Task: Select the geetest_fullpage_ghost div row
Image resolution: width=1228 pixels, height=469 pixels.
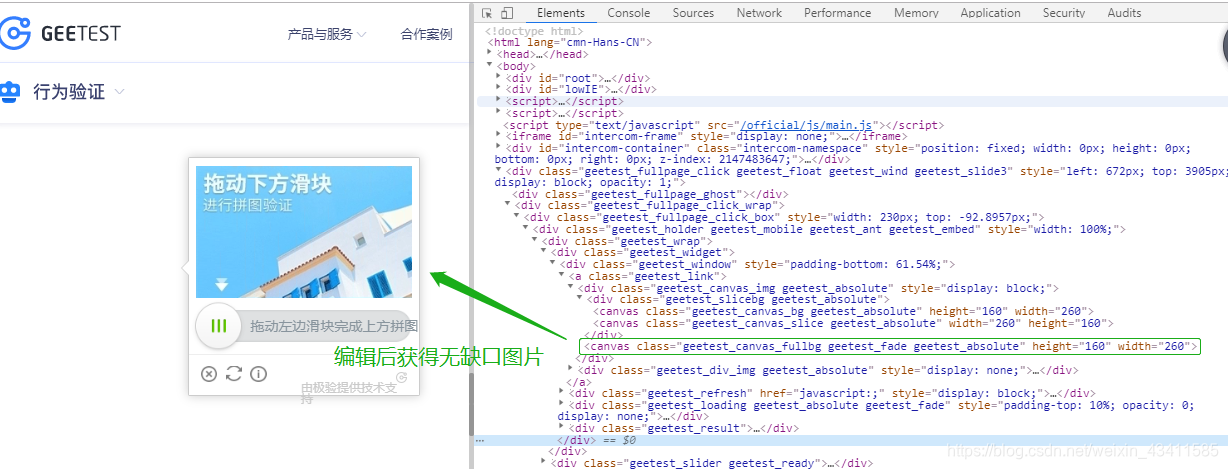Action: point(649,194)
